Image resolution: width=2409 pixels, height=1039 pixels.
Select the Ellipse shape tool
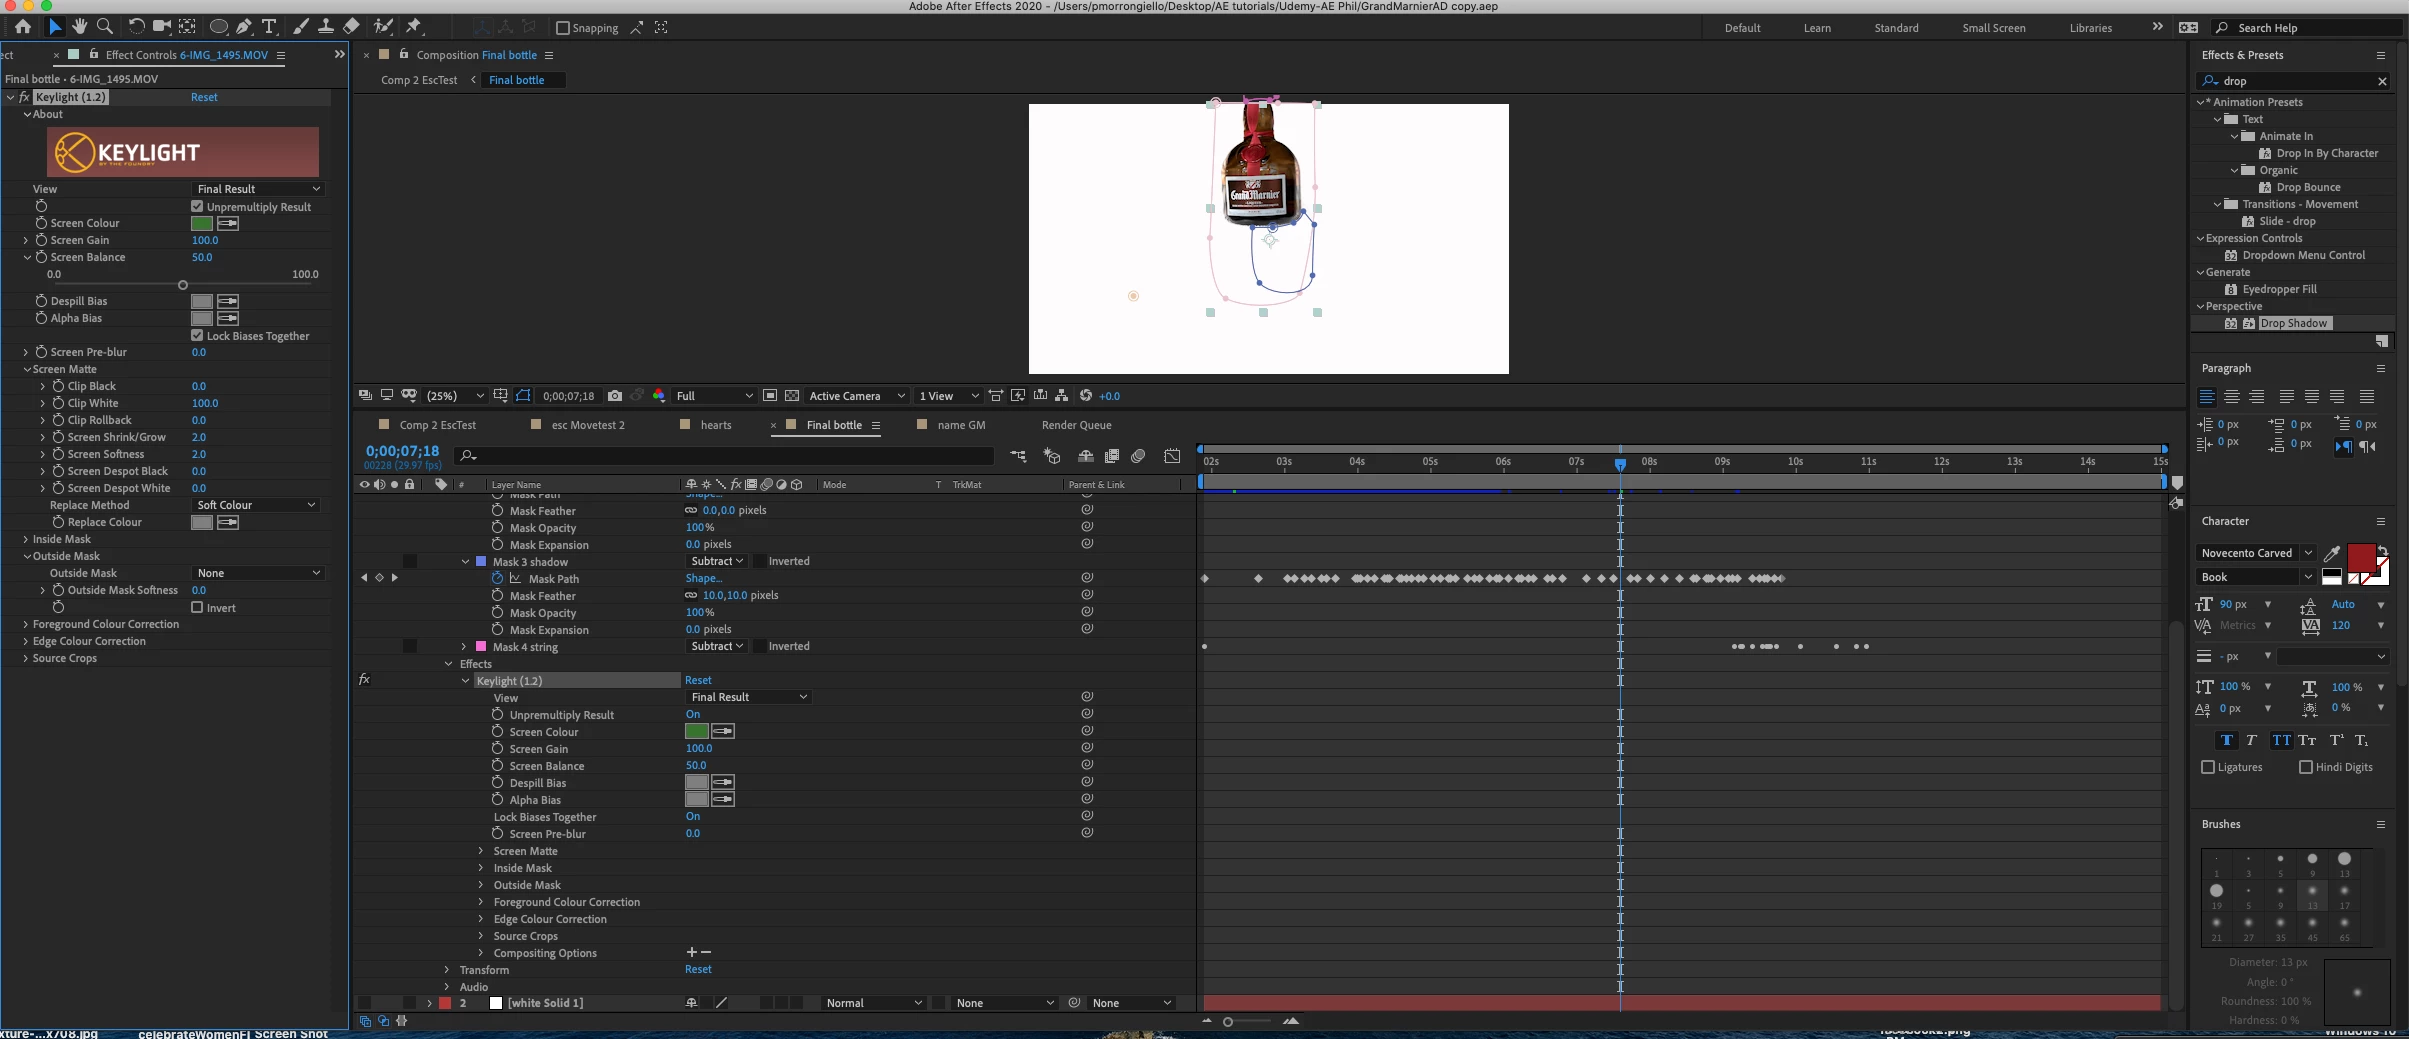219,27
